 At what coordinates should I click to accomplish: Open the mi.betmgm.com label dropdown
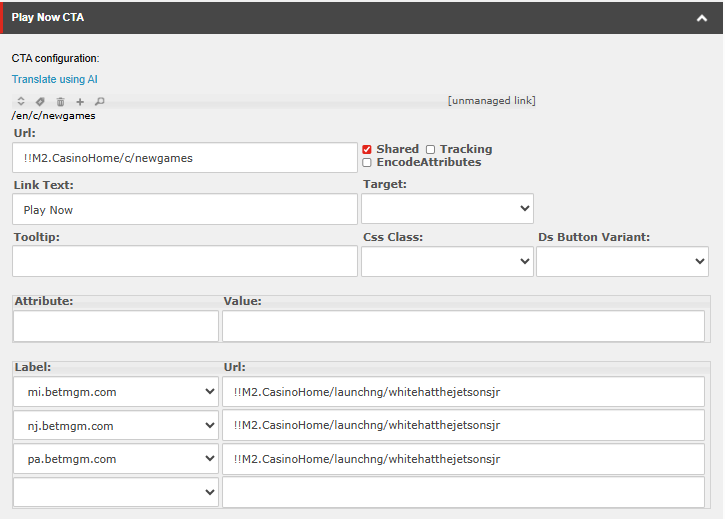(116, 392)
